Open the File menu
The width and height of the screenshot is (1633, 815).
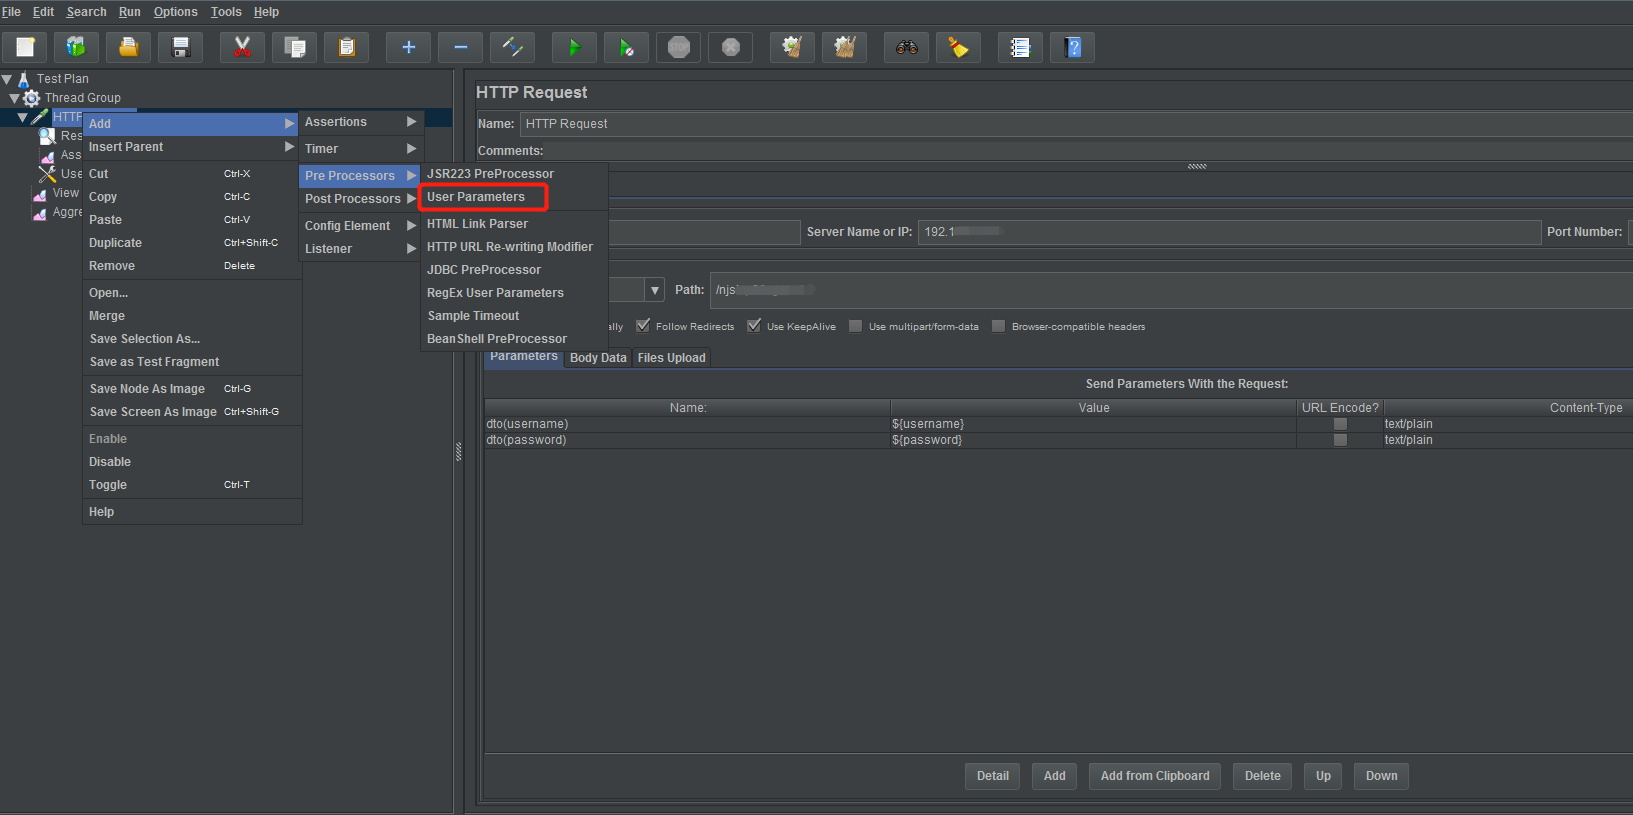pyautogui.click(x=12, y=12)
